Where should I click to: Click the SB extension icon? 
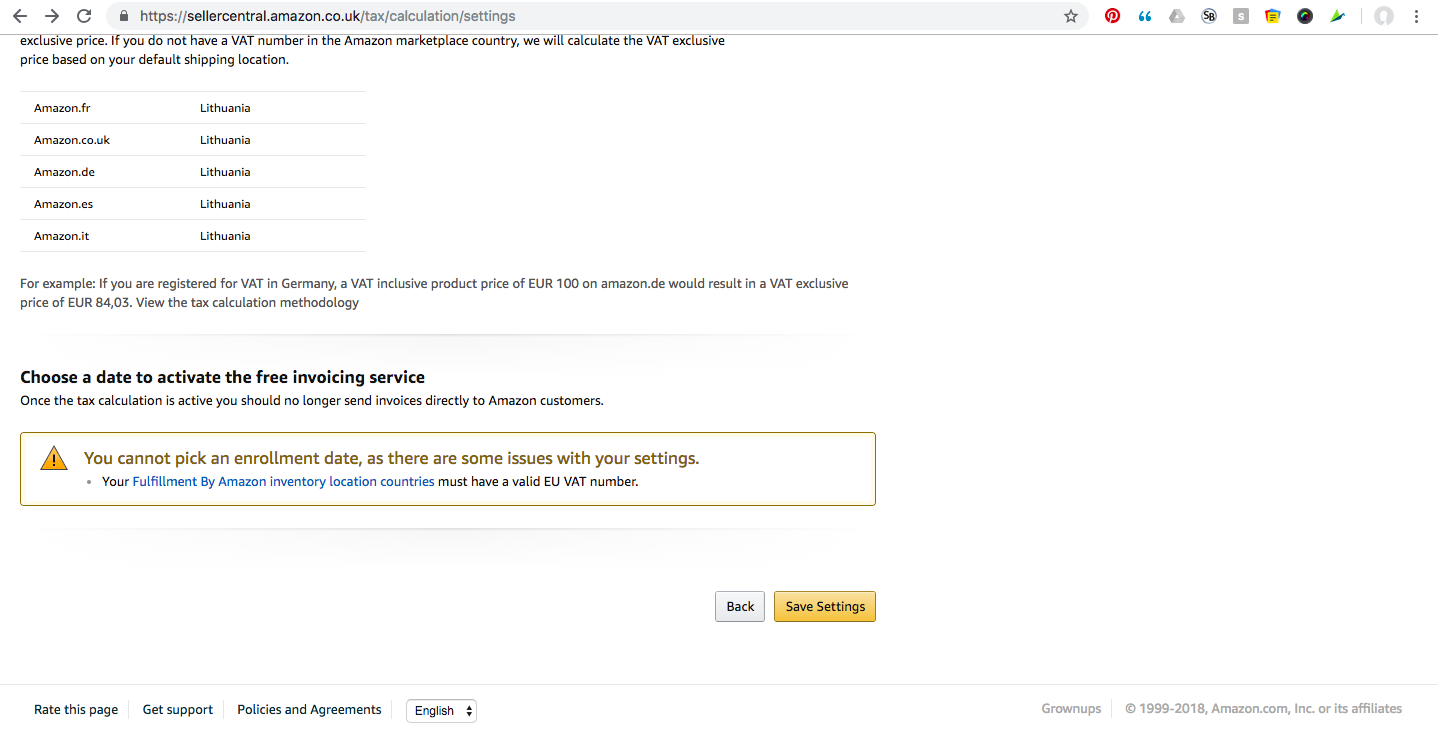click(x=1209, y=16)
